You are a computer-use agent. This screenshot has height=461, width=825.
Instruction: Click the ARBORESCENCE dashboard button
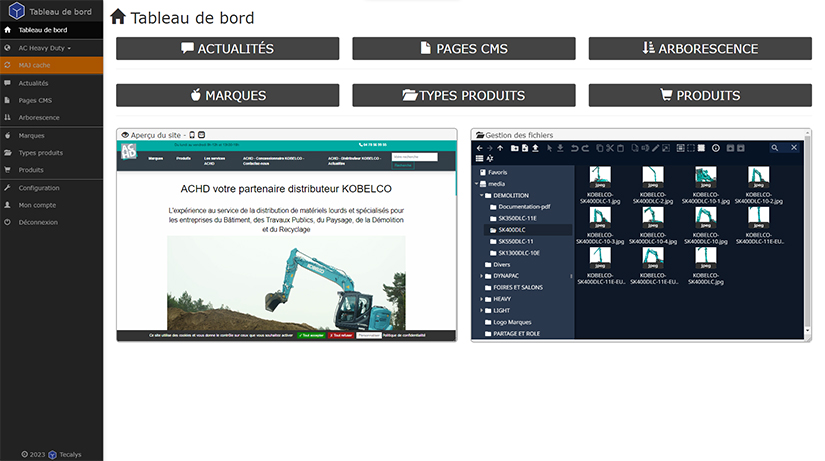pos(700,48)
